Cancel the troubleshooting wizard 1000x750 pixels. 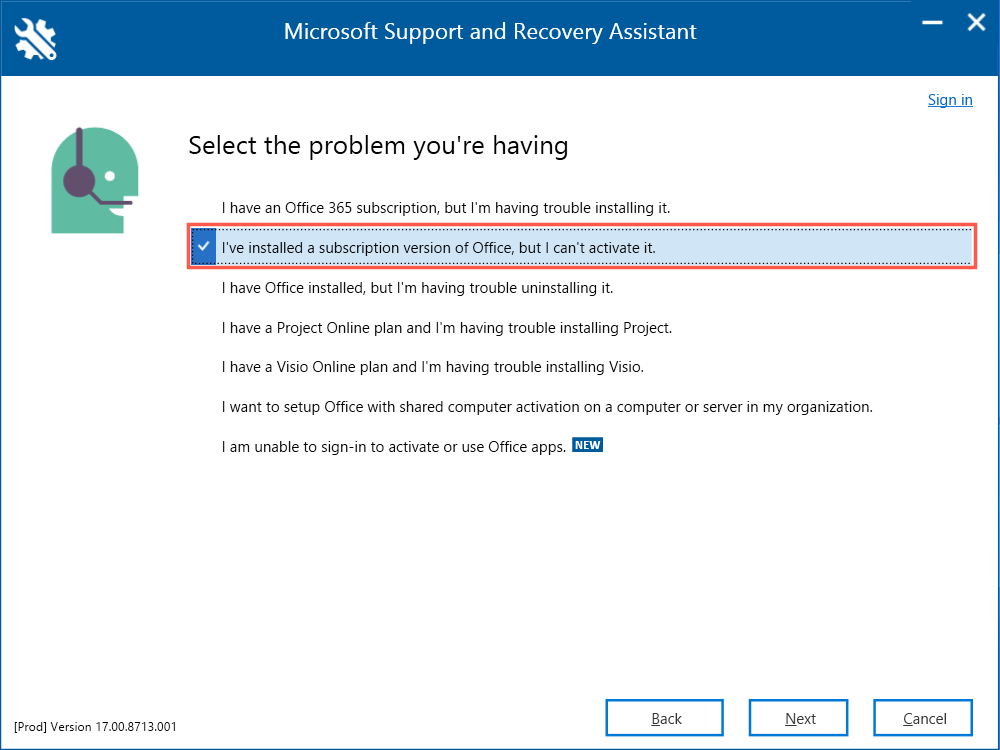point(923,718)
